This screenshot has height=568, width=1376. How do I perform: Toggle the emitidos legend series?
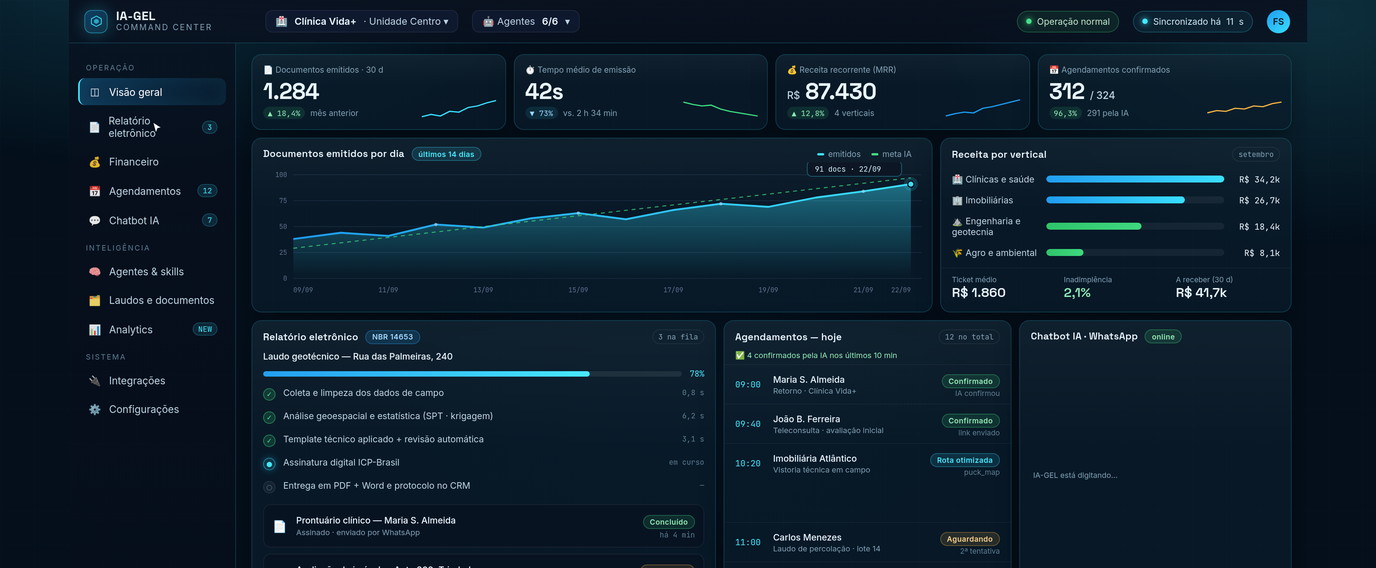[838, 154]
